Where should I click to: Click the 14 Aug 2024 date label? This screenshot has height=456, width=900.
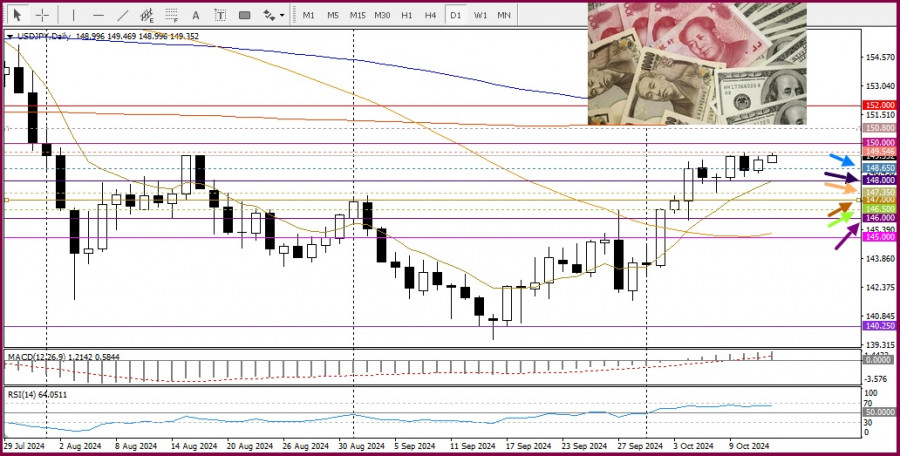click(193, 446)
